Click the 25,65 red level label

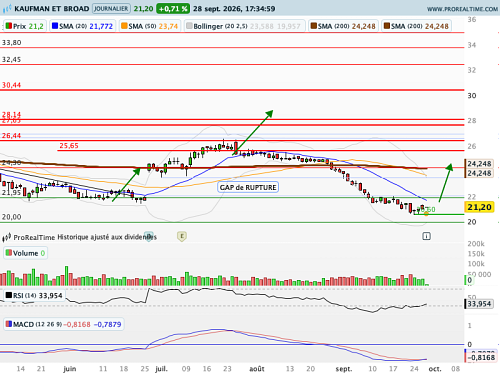pos(69,146)
